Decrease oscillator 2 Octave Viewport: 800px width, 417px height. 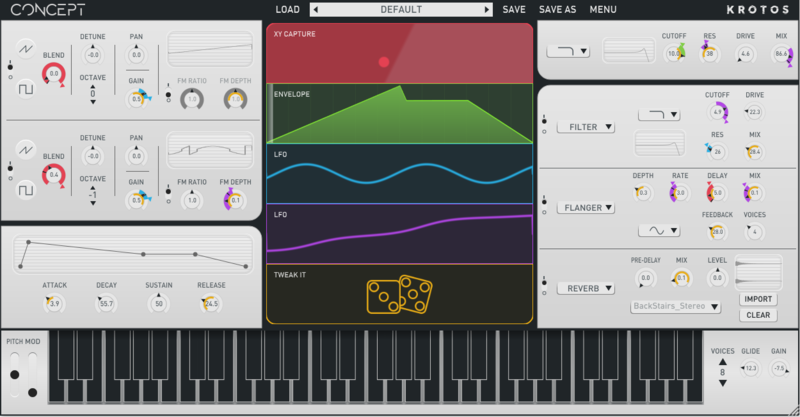pyautogui.click(x=92, y=203)
